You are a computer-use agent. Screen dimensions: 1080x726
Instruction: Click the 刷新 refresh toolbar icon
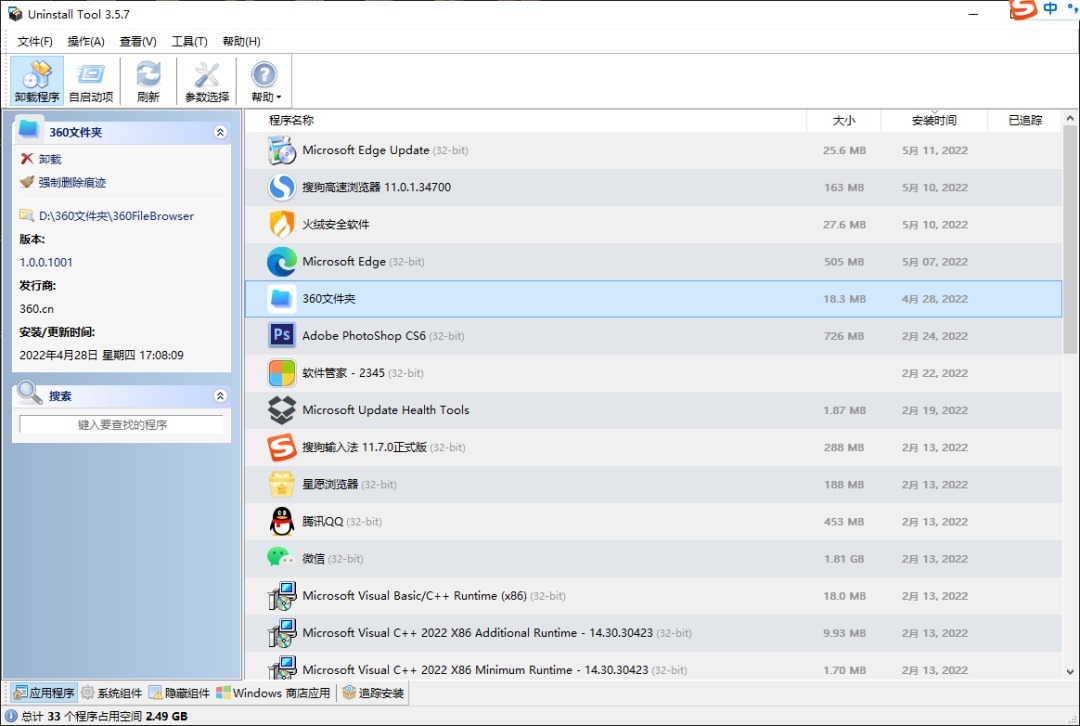tap(148, 81)
